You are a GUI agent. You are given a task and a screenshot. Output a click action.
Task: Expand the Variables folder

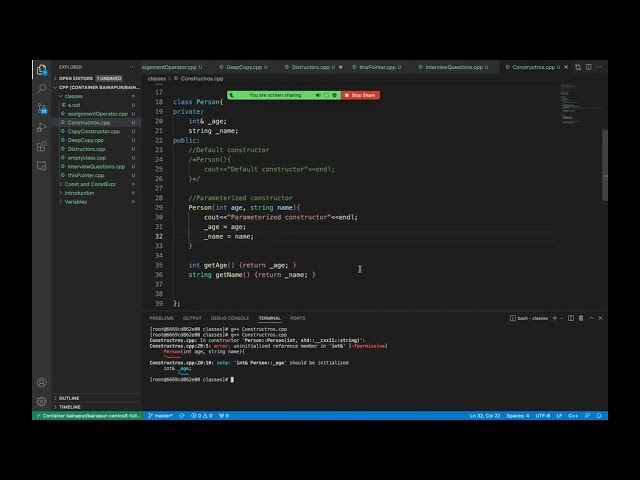coord(97,202)
